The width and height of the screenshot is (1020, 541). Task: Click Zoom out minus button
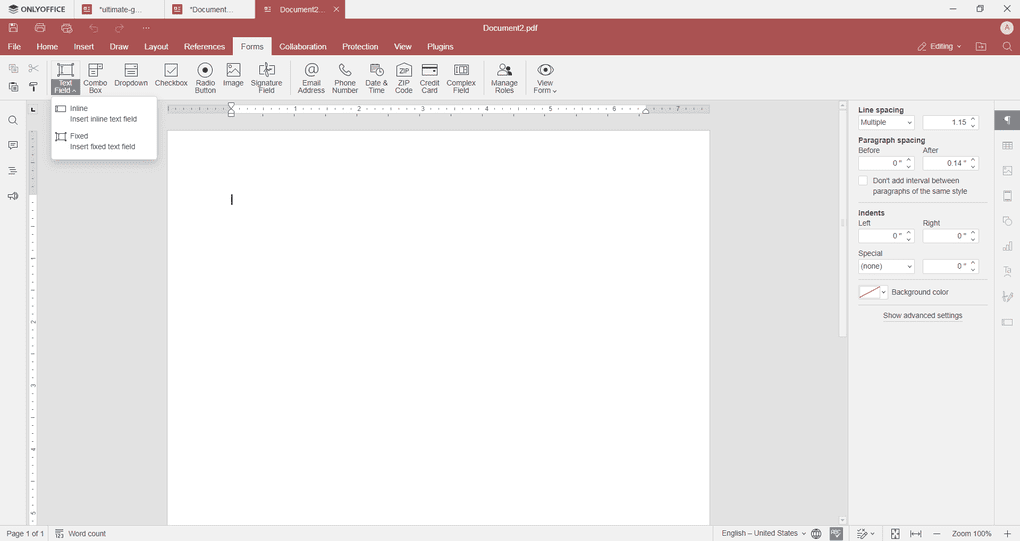pyautogui.click(x=937, y=533)
